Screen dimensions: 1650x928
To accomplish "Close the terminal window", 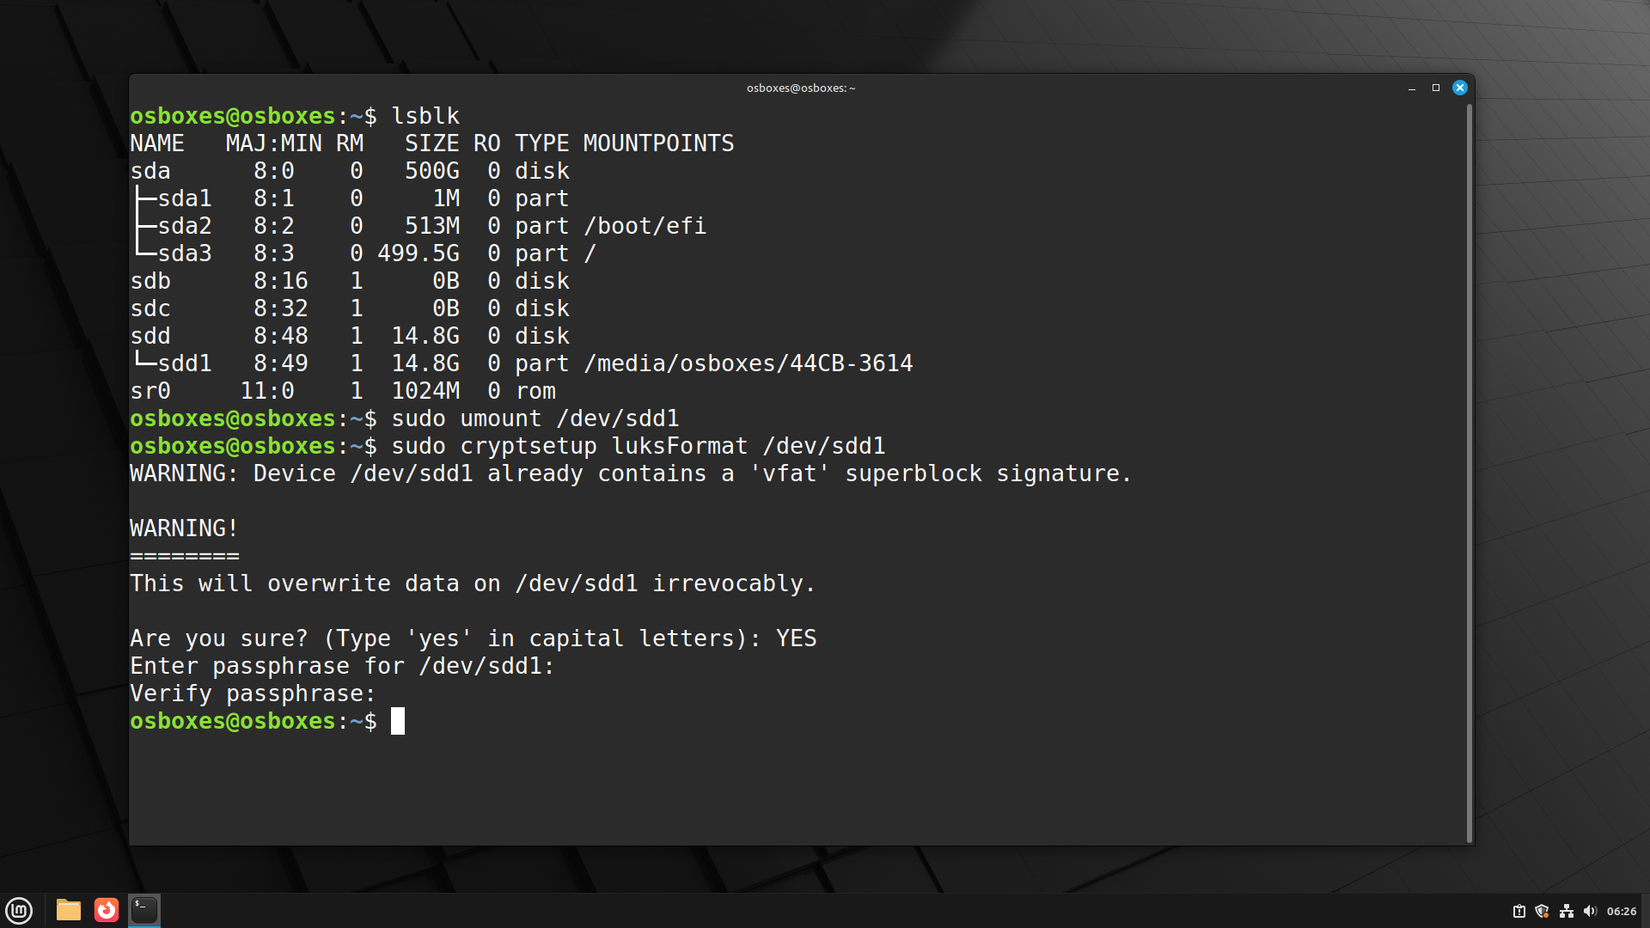I will (1460, 87).
